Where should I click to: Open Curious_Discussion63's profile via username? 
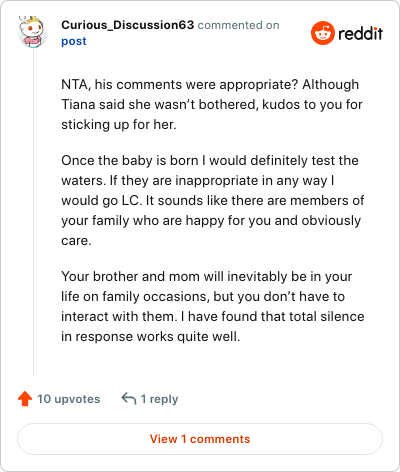point(127,25)
